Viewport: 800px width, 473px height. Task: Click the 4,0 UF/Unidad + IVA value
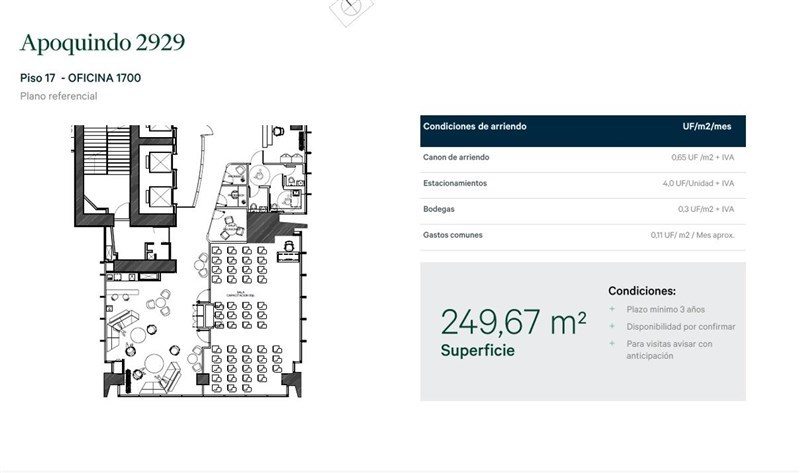(698, 184)
